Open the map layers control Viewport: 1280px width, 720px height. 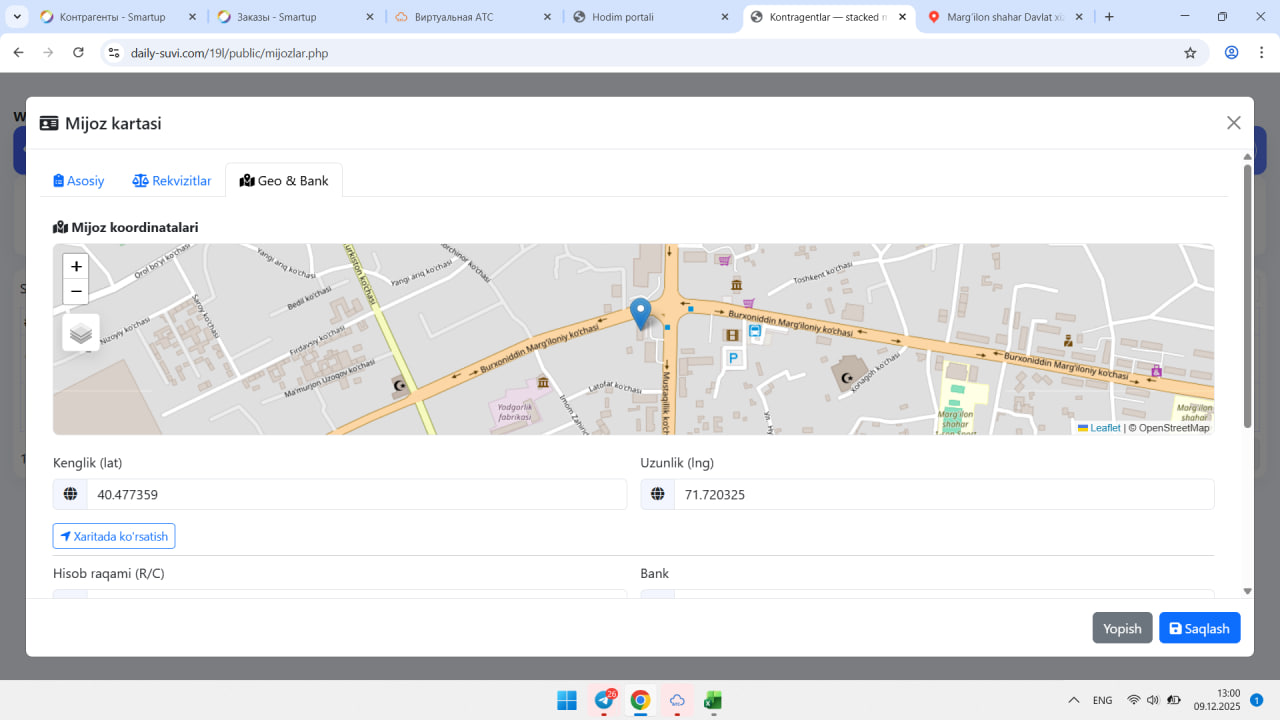[81, 333]
